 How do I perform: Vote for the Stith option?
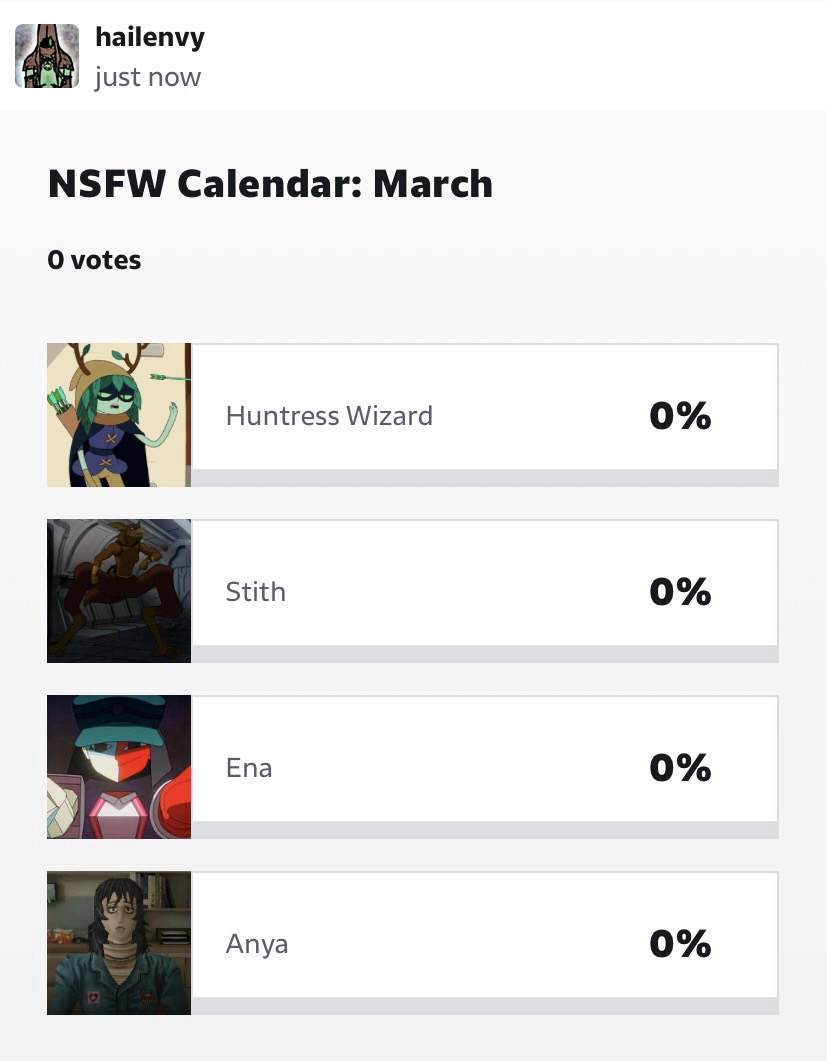click(256, 591)
